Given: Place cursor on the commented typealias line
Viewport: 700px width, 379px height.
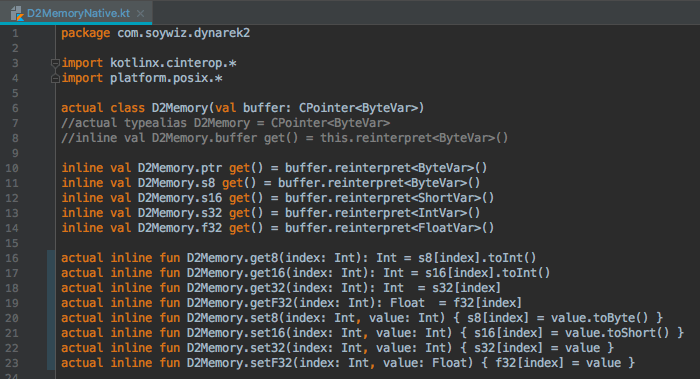Looking at the screenshot, I should click(x=225, y=123).
